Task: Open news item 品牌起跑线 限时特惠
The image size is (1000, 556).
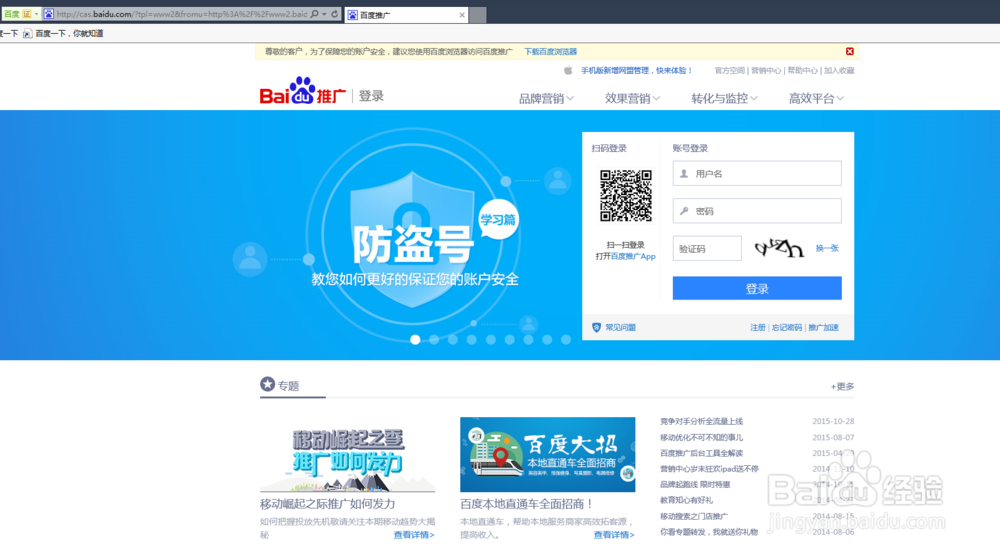Action: (695, 485)
